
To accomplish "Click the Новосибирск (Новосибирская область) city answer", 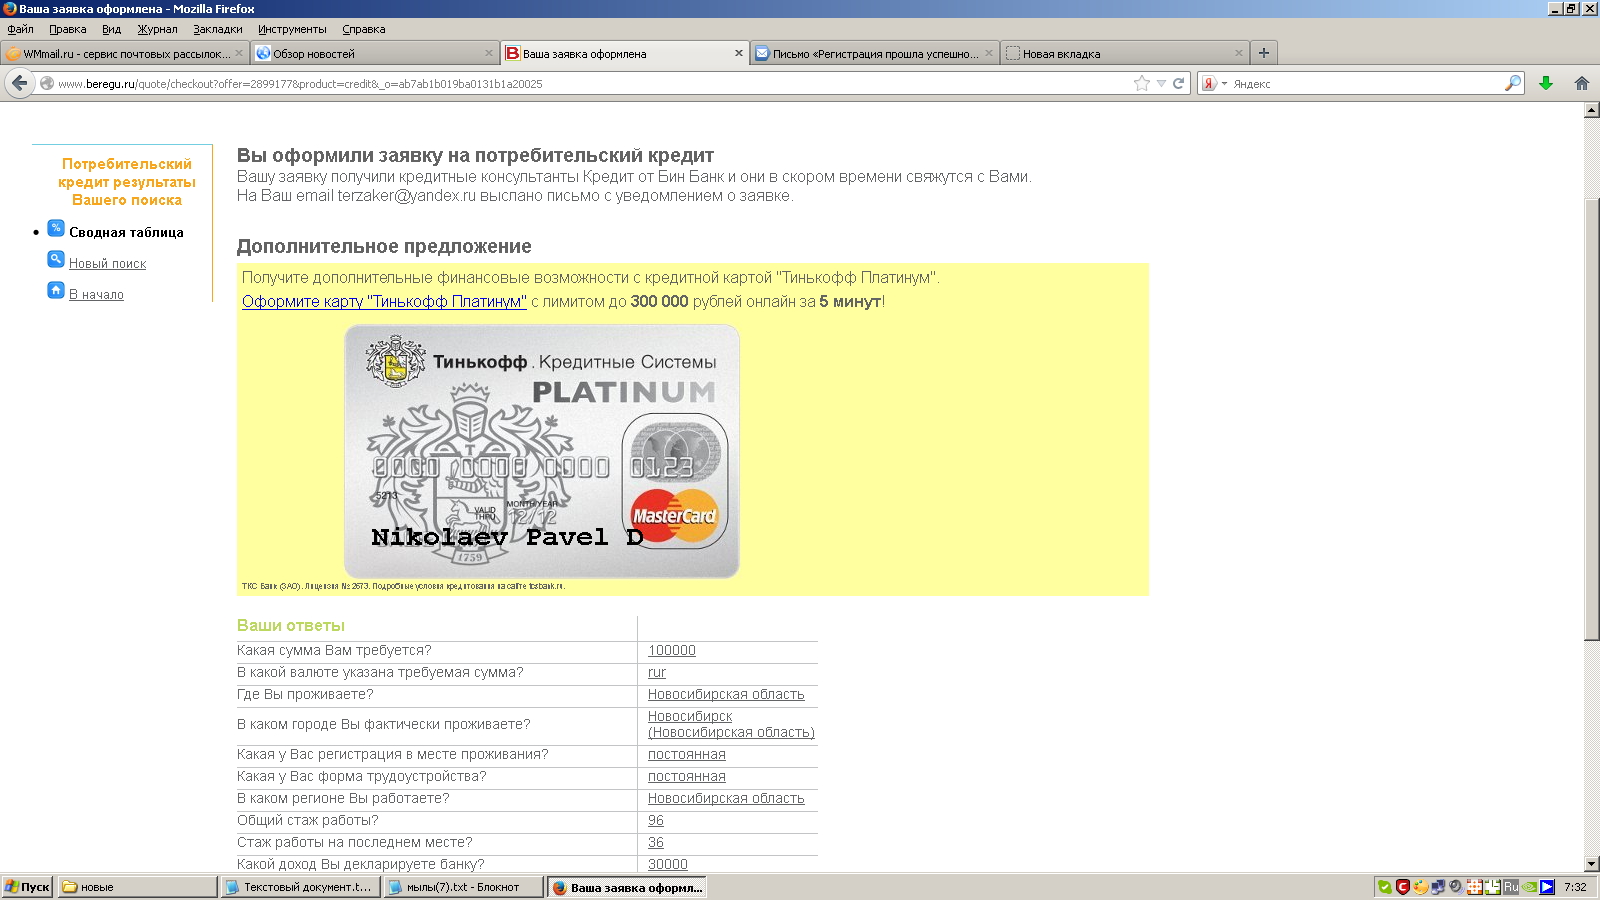I will tap(731, 725).
